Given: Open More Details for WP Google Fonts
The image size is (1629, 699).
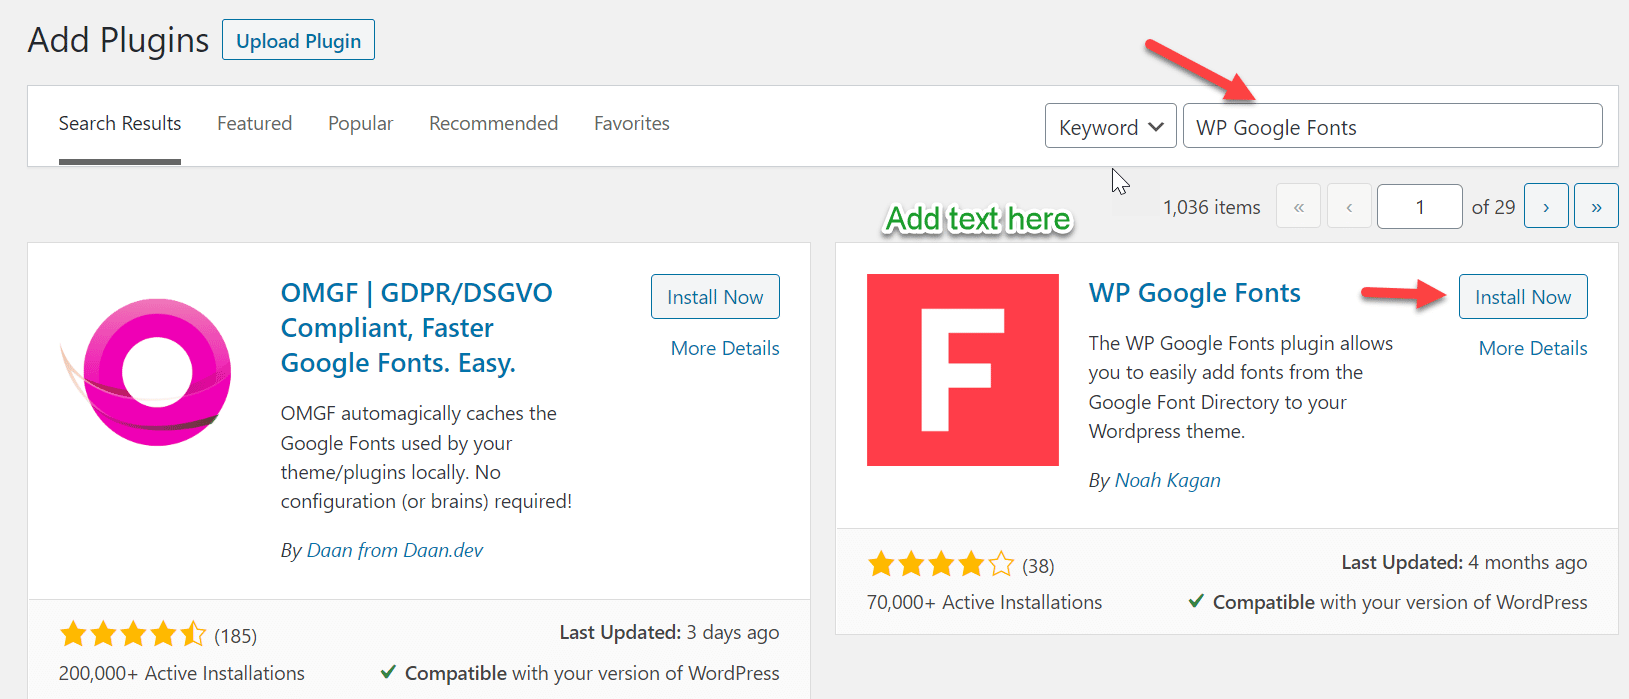Looking at the screenshot, I should pos(1533,348).
